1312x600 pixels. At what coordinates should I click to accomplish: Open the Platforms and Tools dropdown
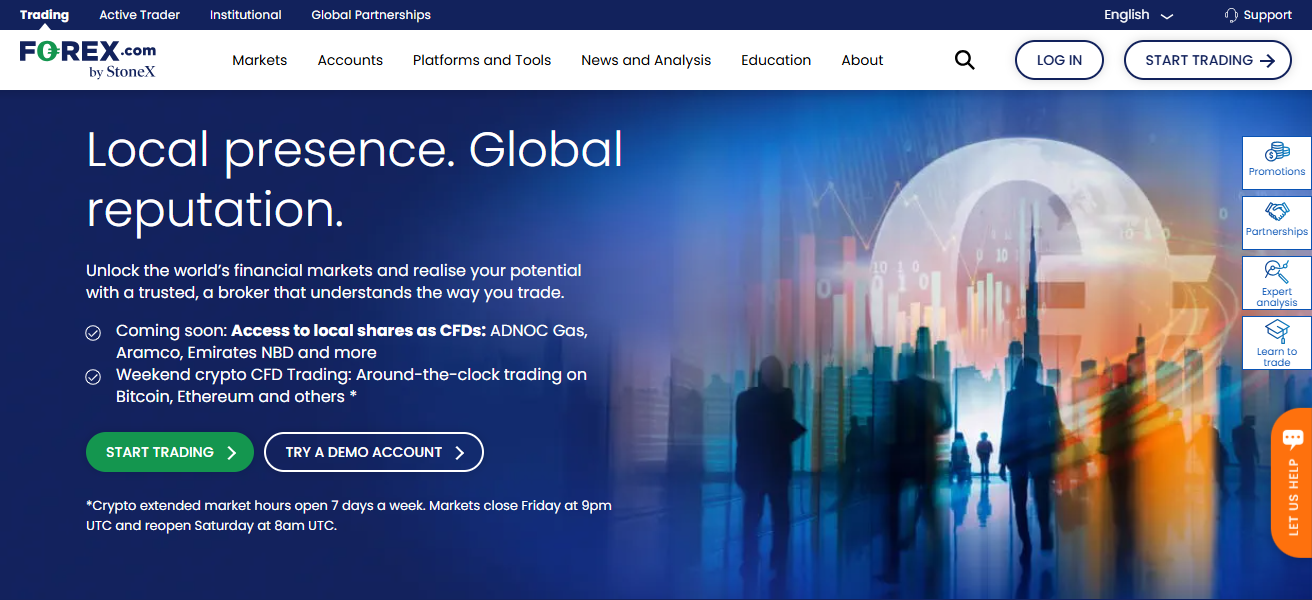pos(481,60)
